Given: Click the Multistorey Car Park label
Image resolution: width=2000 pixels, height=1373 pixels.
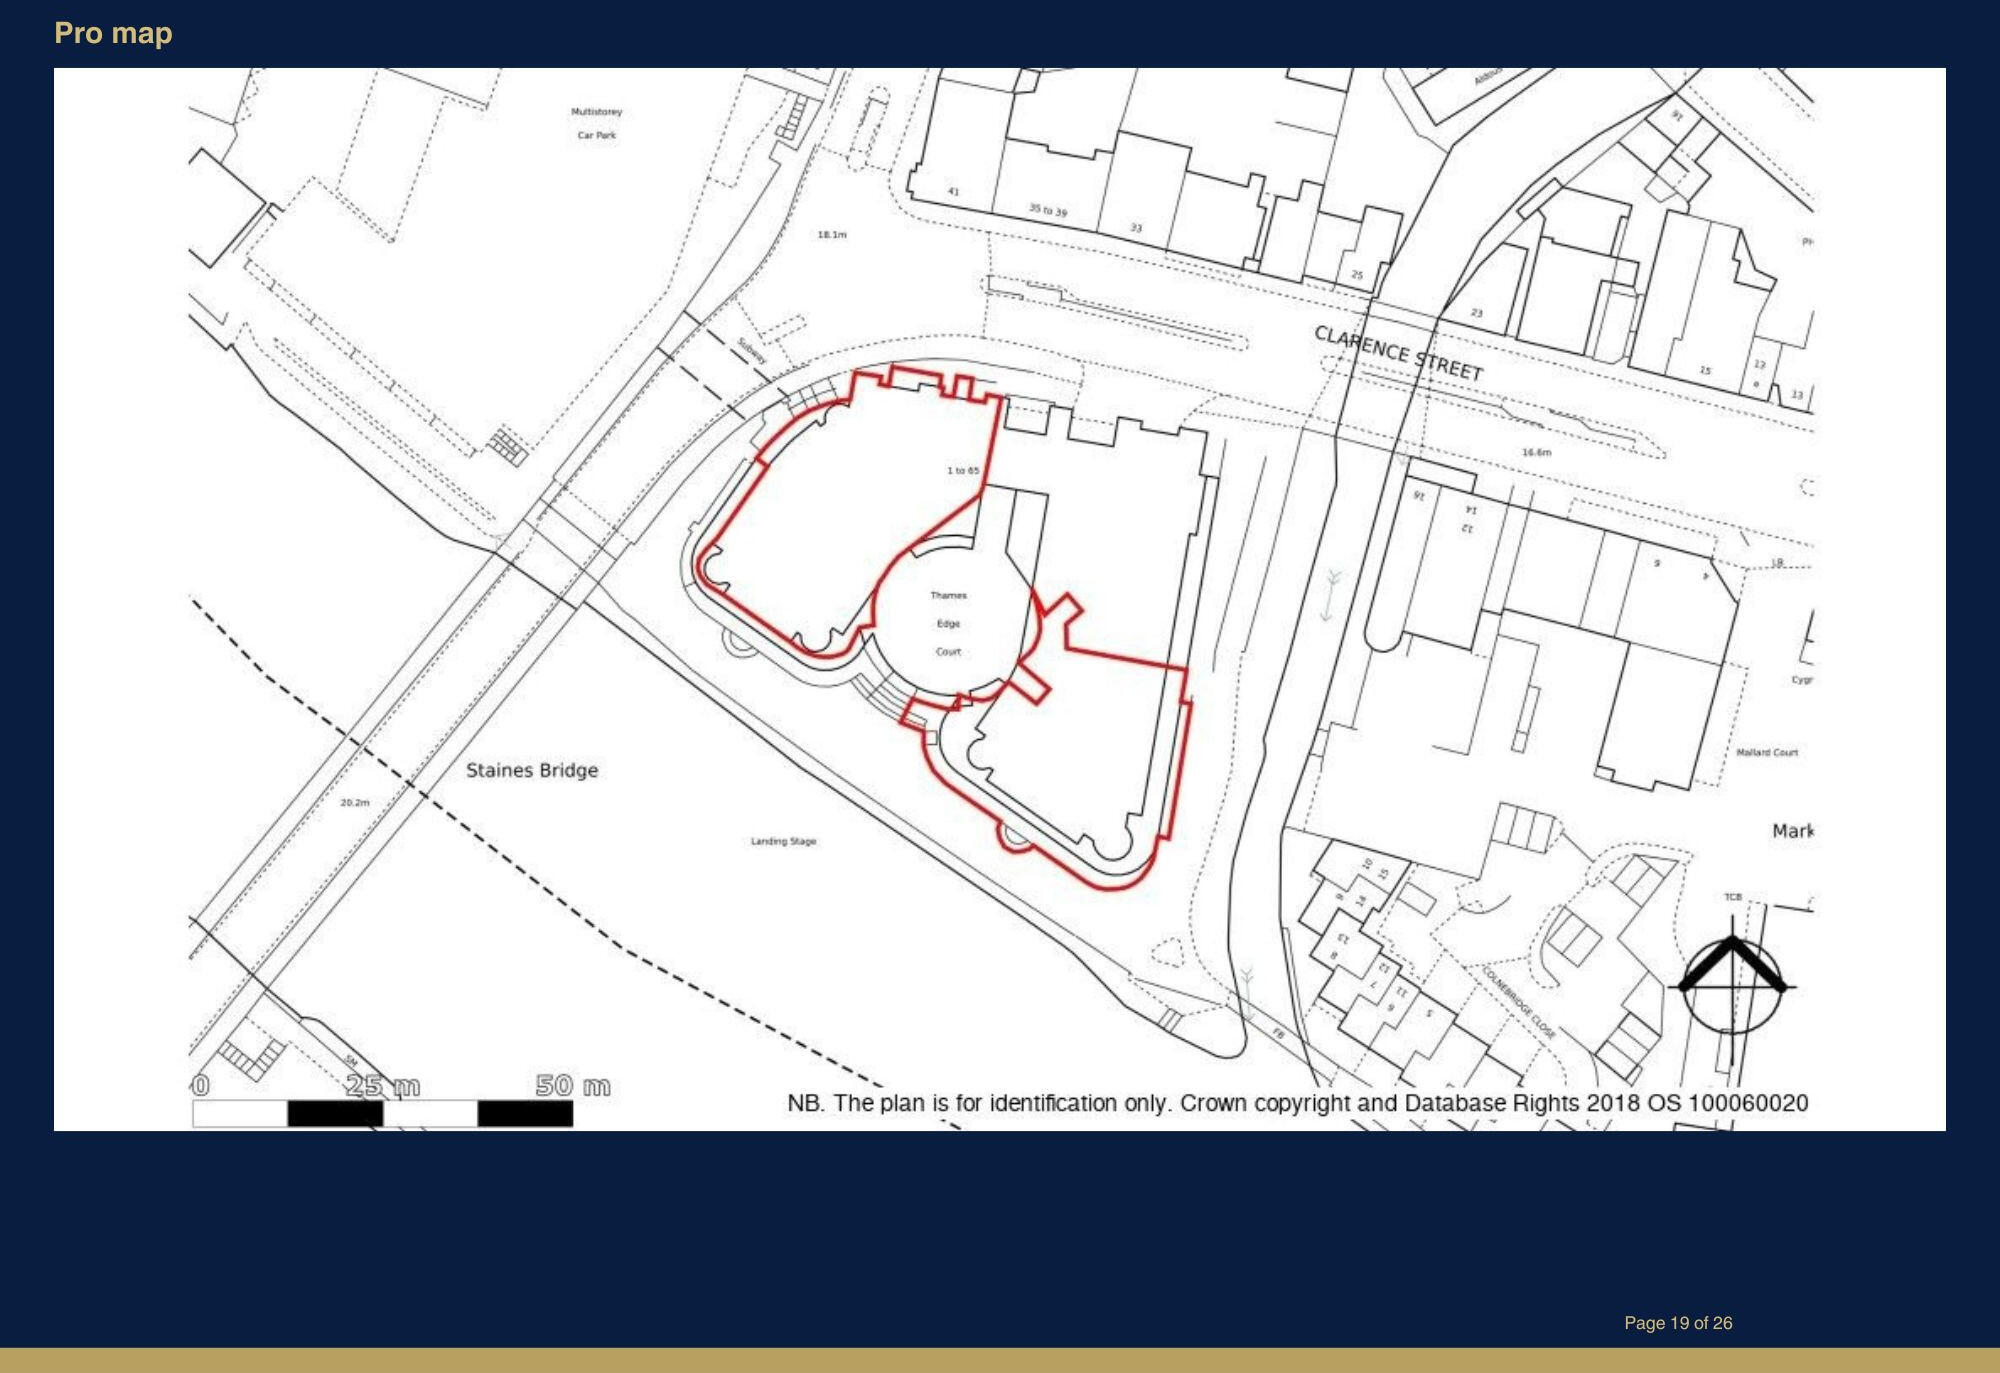Looking at the screenshot, I should [596, 123].
